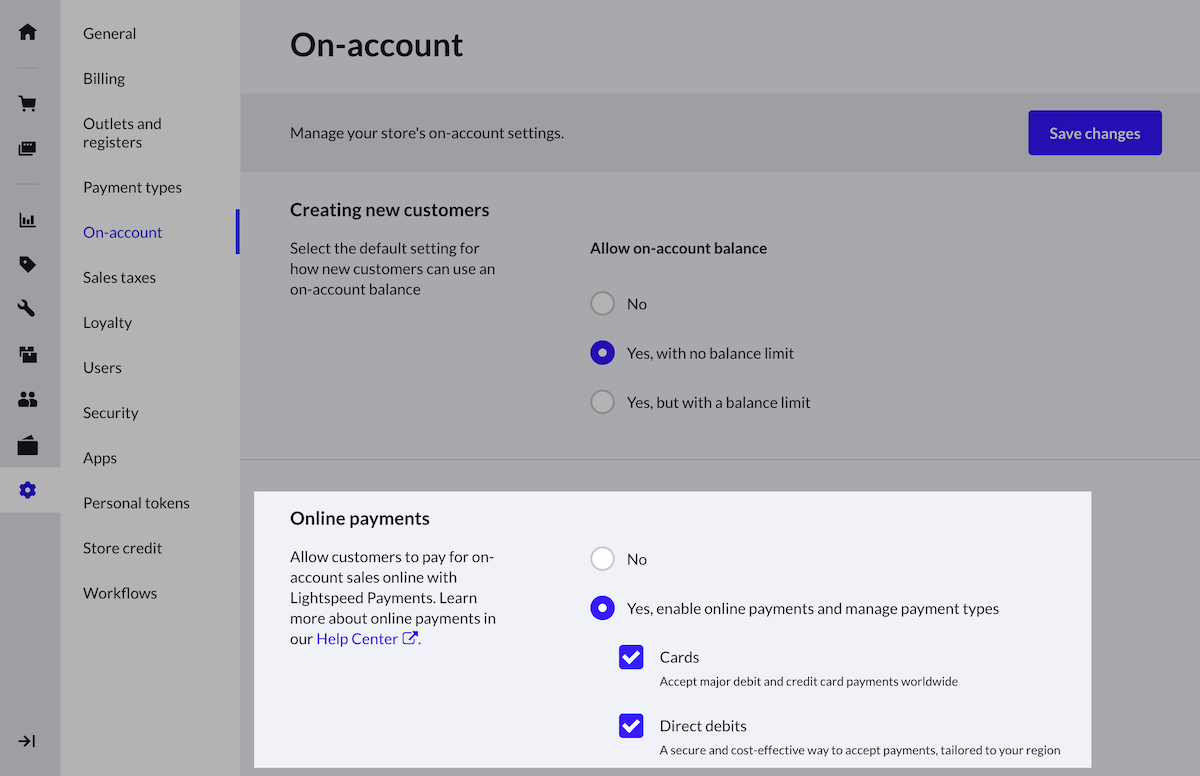Open the wrench Setup icon
The height and width of the screenshot is (776, 1200).
point(27,309)
